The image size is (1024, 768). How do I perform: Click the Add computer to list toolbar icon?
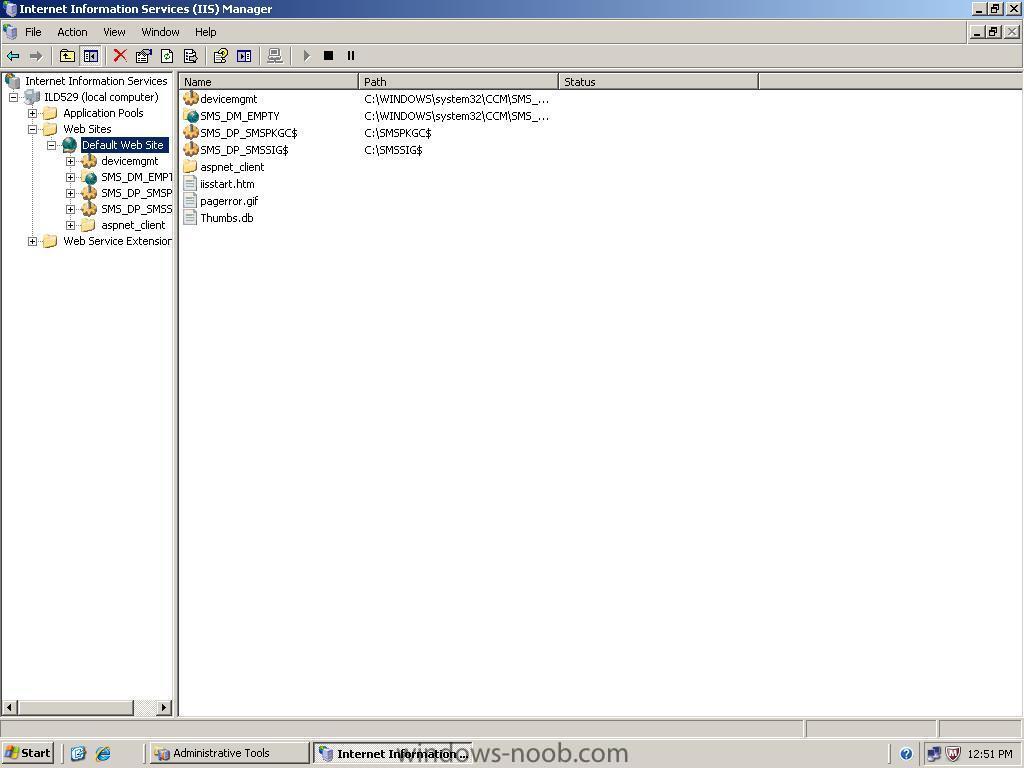tap(275, 56)
